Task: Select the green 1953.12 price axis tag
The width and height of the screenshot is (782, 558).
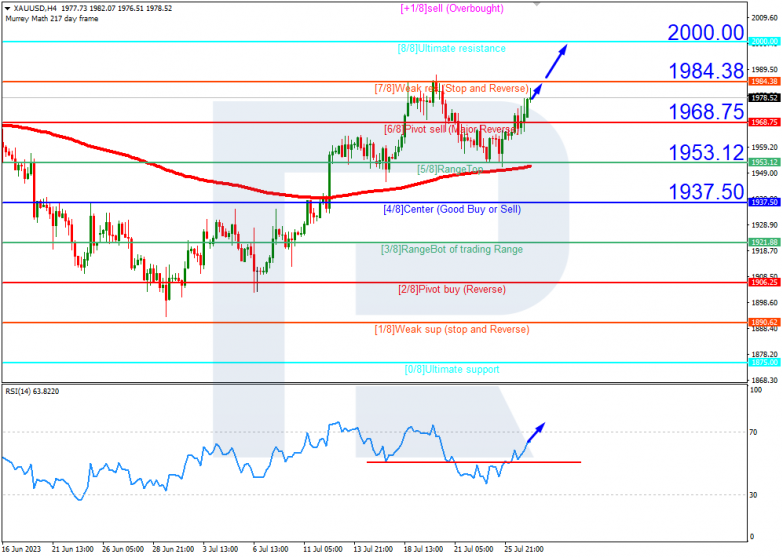Action: tap(764, 162)
